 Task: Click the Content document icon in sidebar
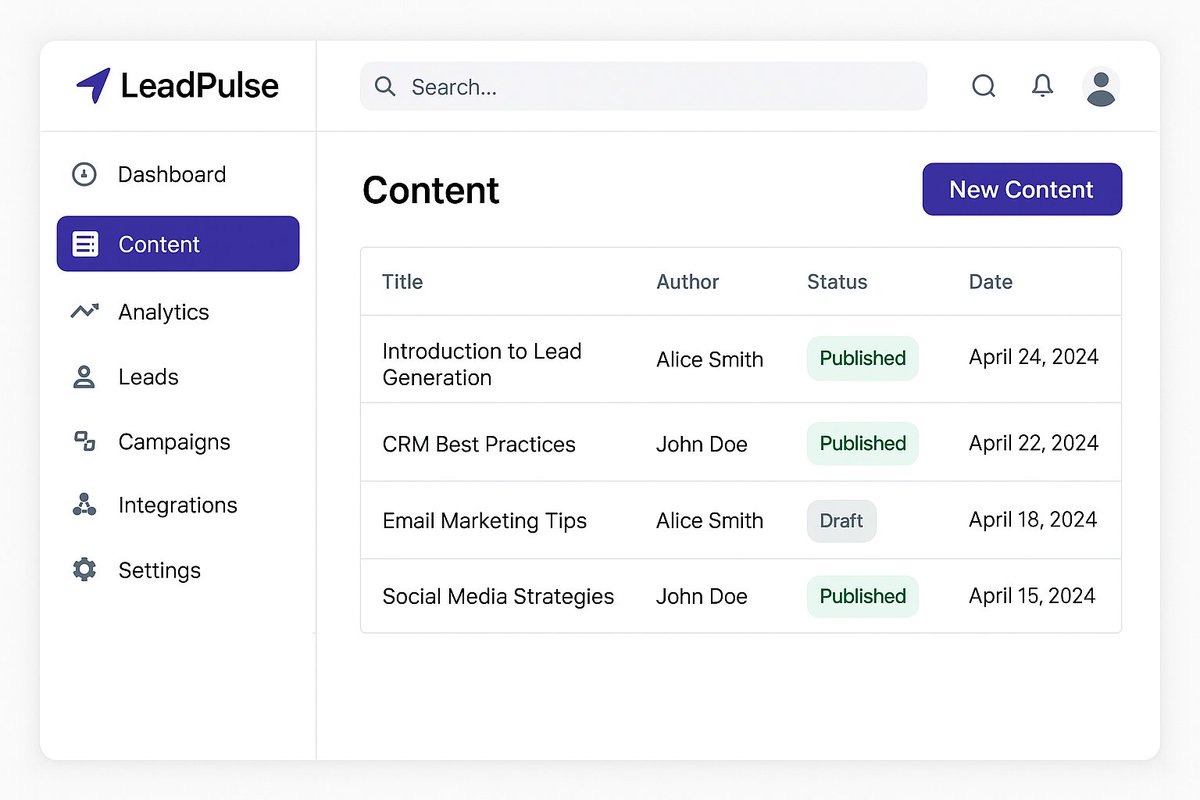(x=86, y=243)
